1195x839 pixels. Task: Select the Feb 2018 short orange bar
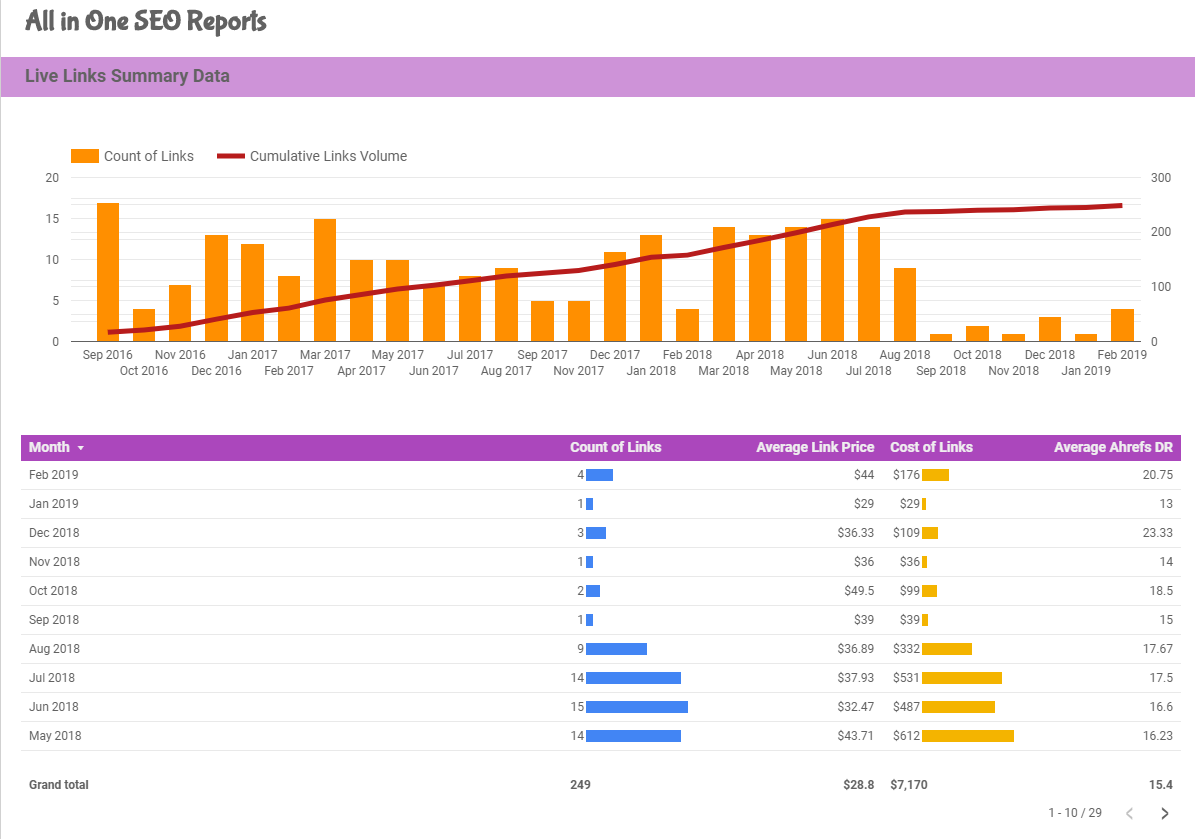687,325
